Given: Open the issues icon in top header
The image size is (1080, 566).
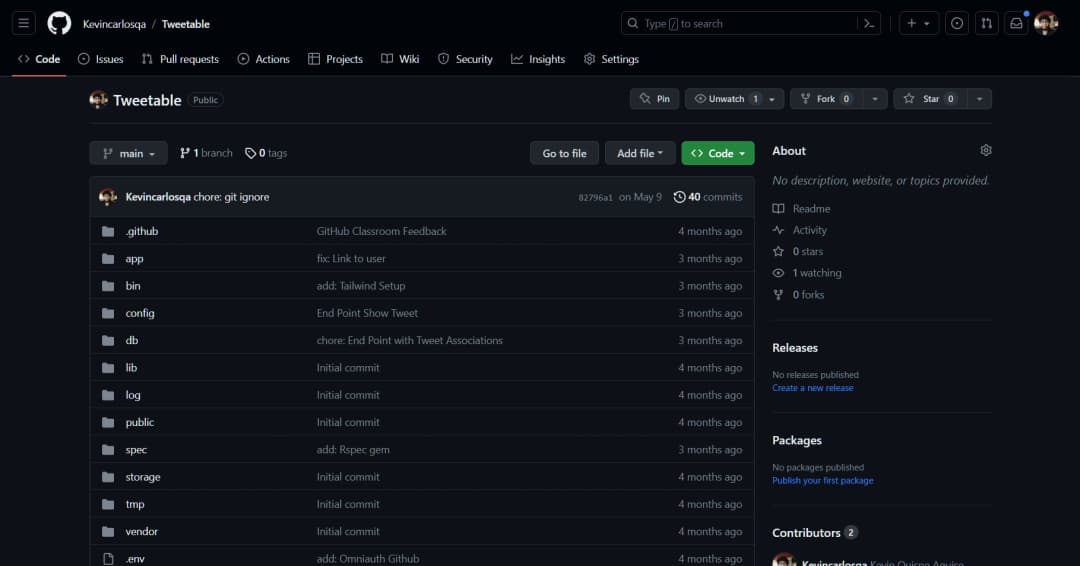Looking at the screenshot, I should (x=957, y=23).
